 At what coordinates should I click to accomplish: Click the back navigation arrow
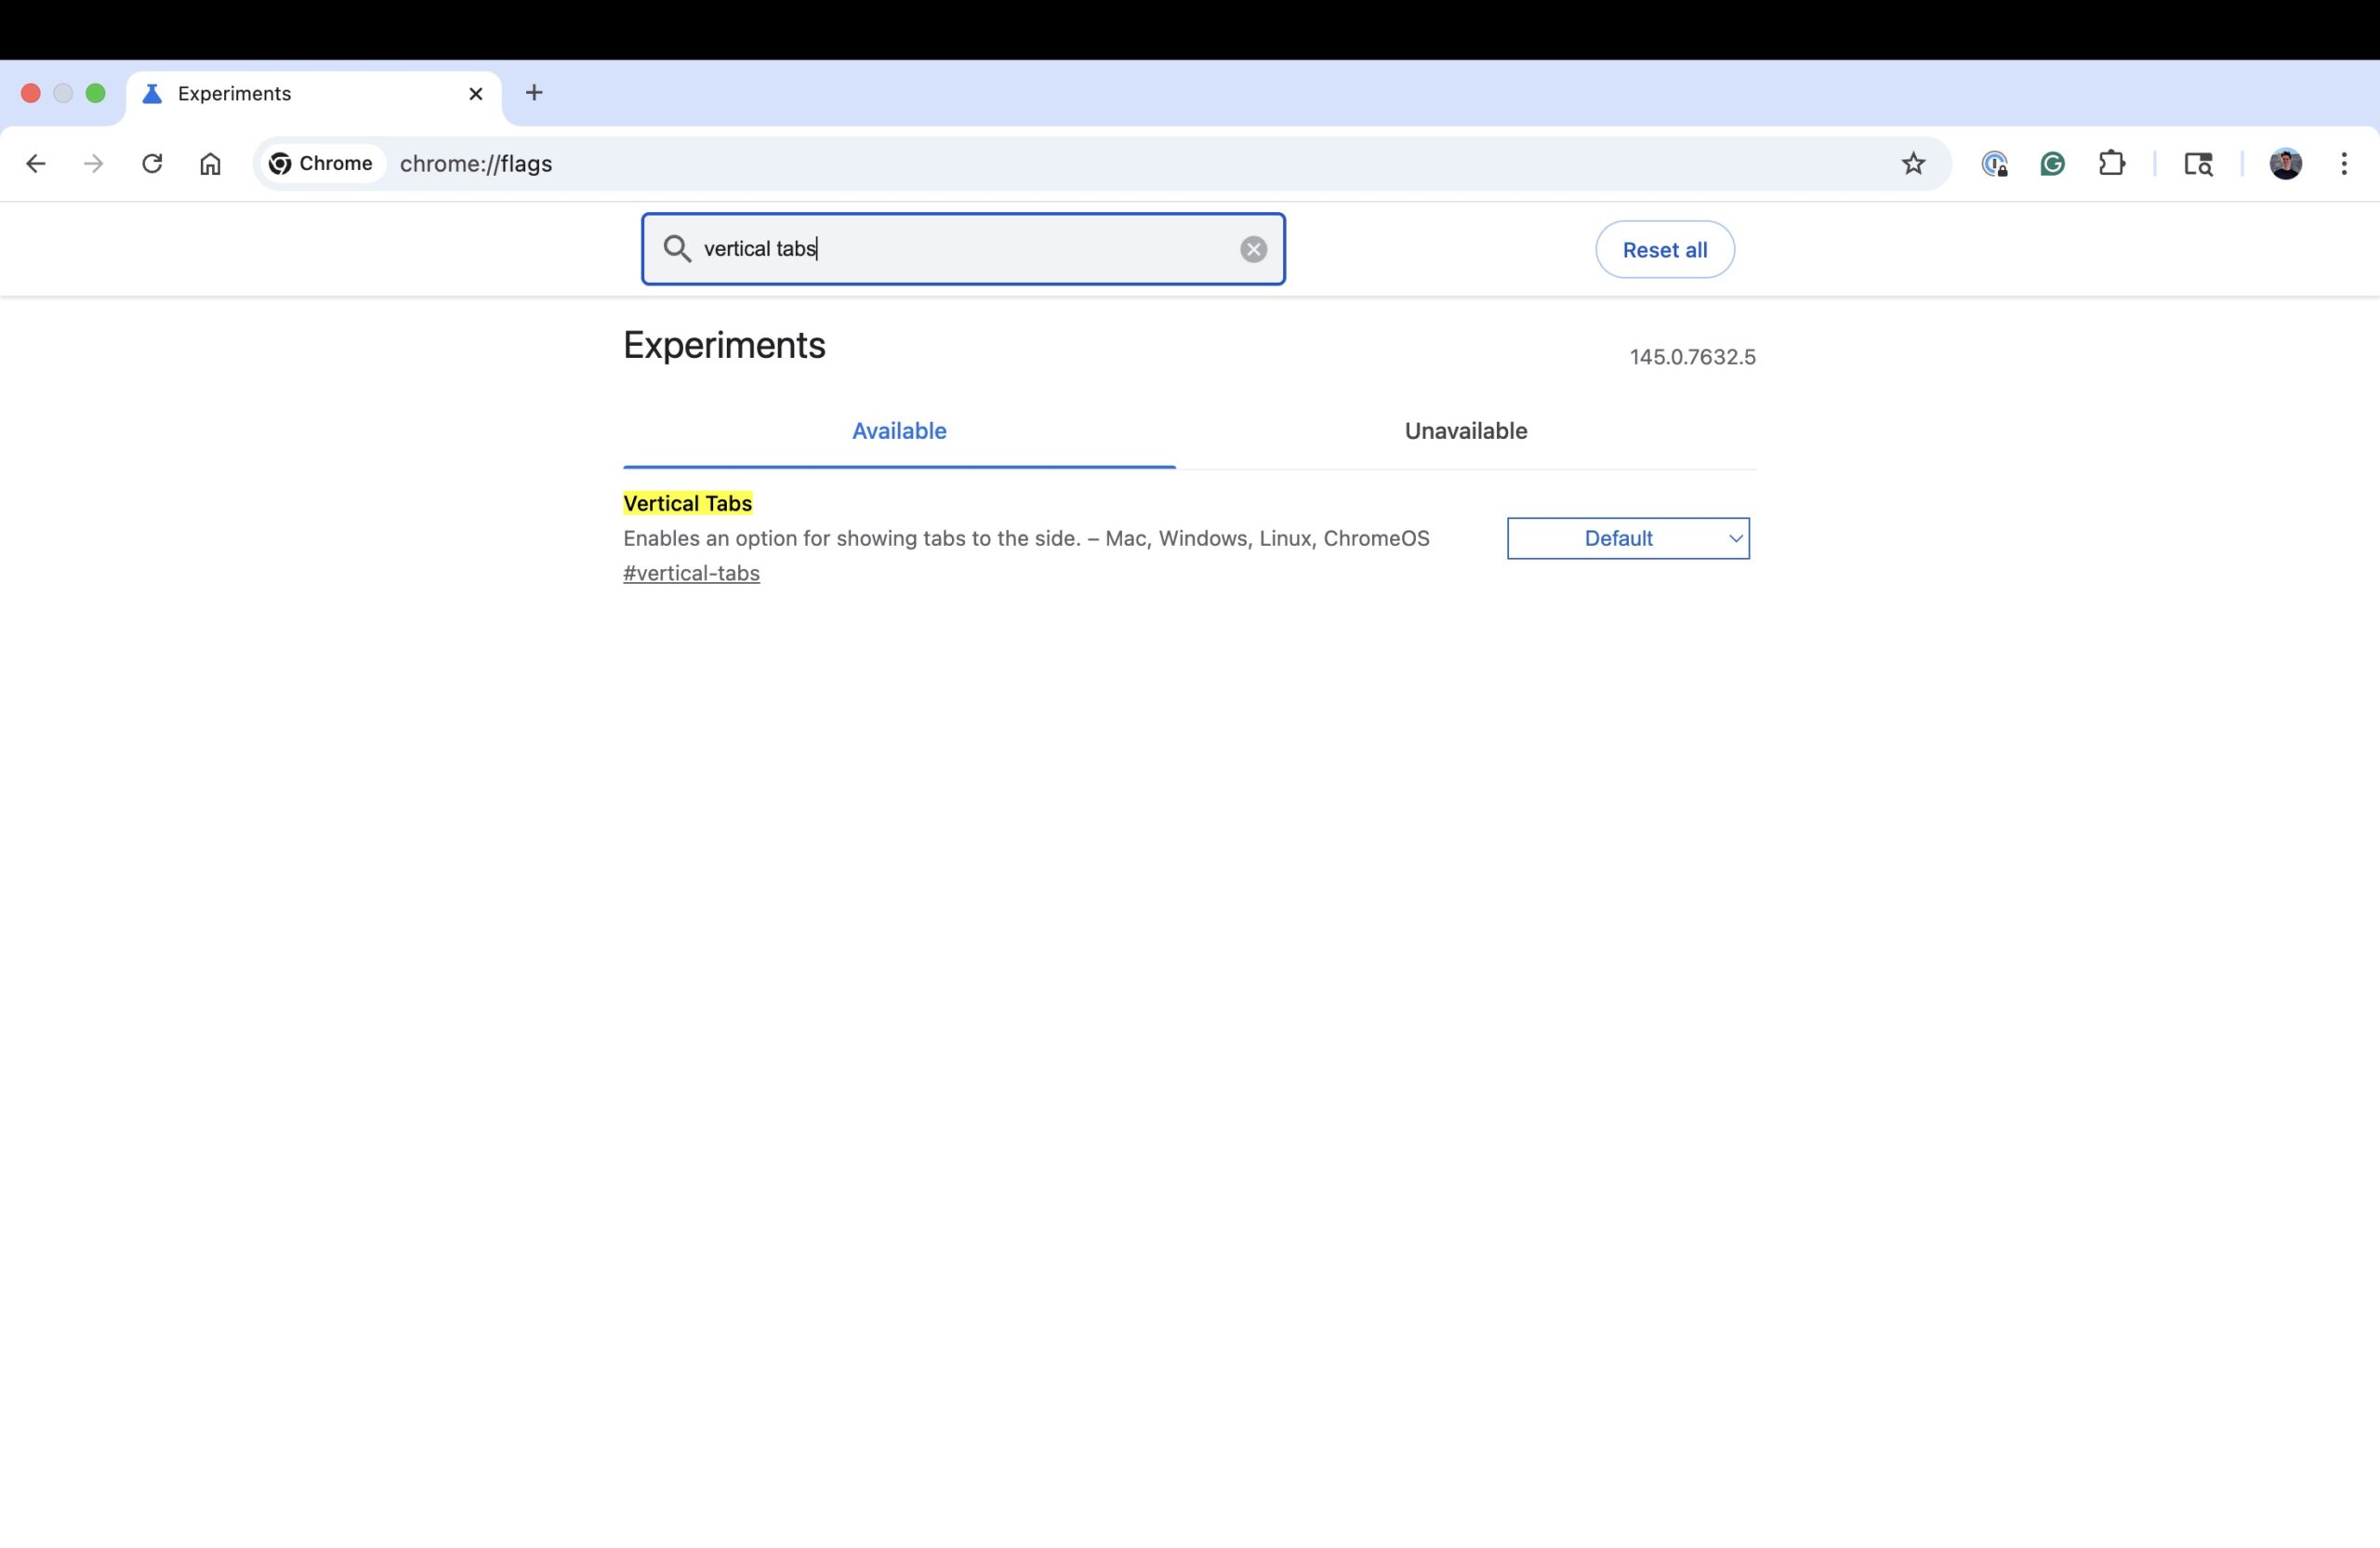tap(36, 164)
